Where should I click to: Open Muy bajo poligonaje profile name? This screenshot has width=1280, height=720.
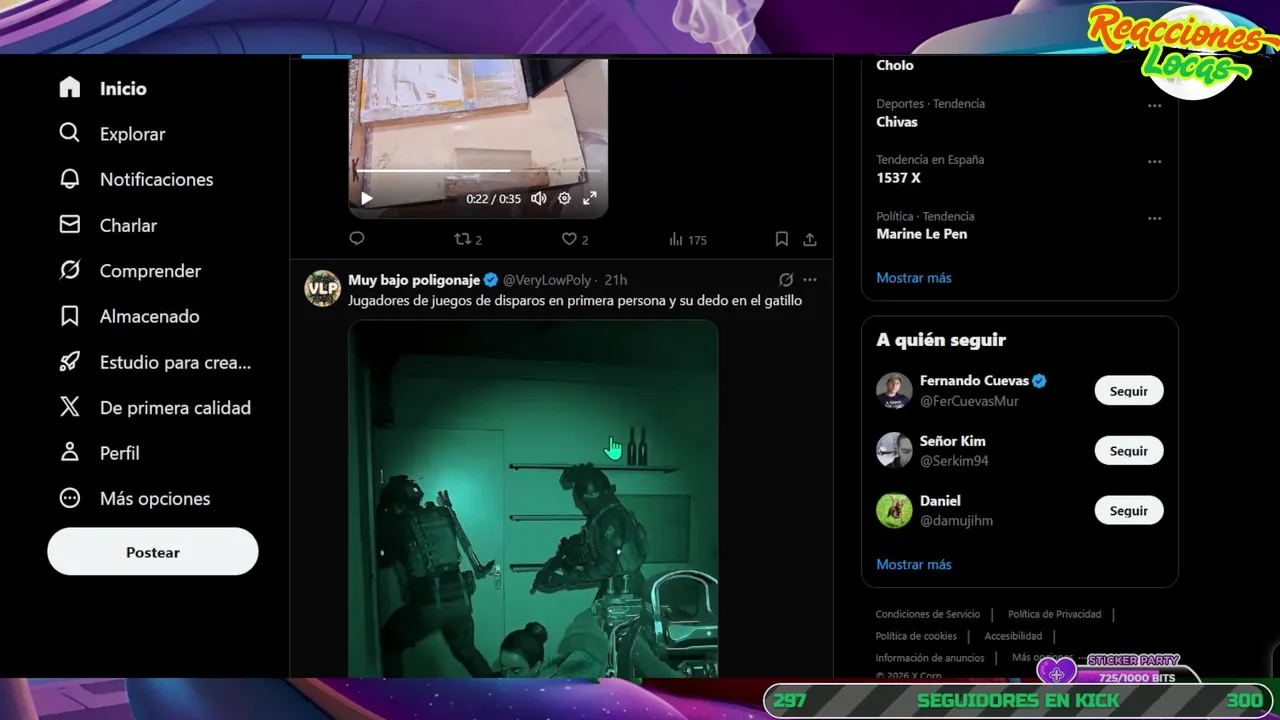pos(414,280)
